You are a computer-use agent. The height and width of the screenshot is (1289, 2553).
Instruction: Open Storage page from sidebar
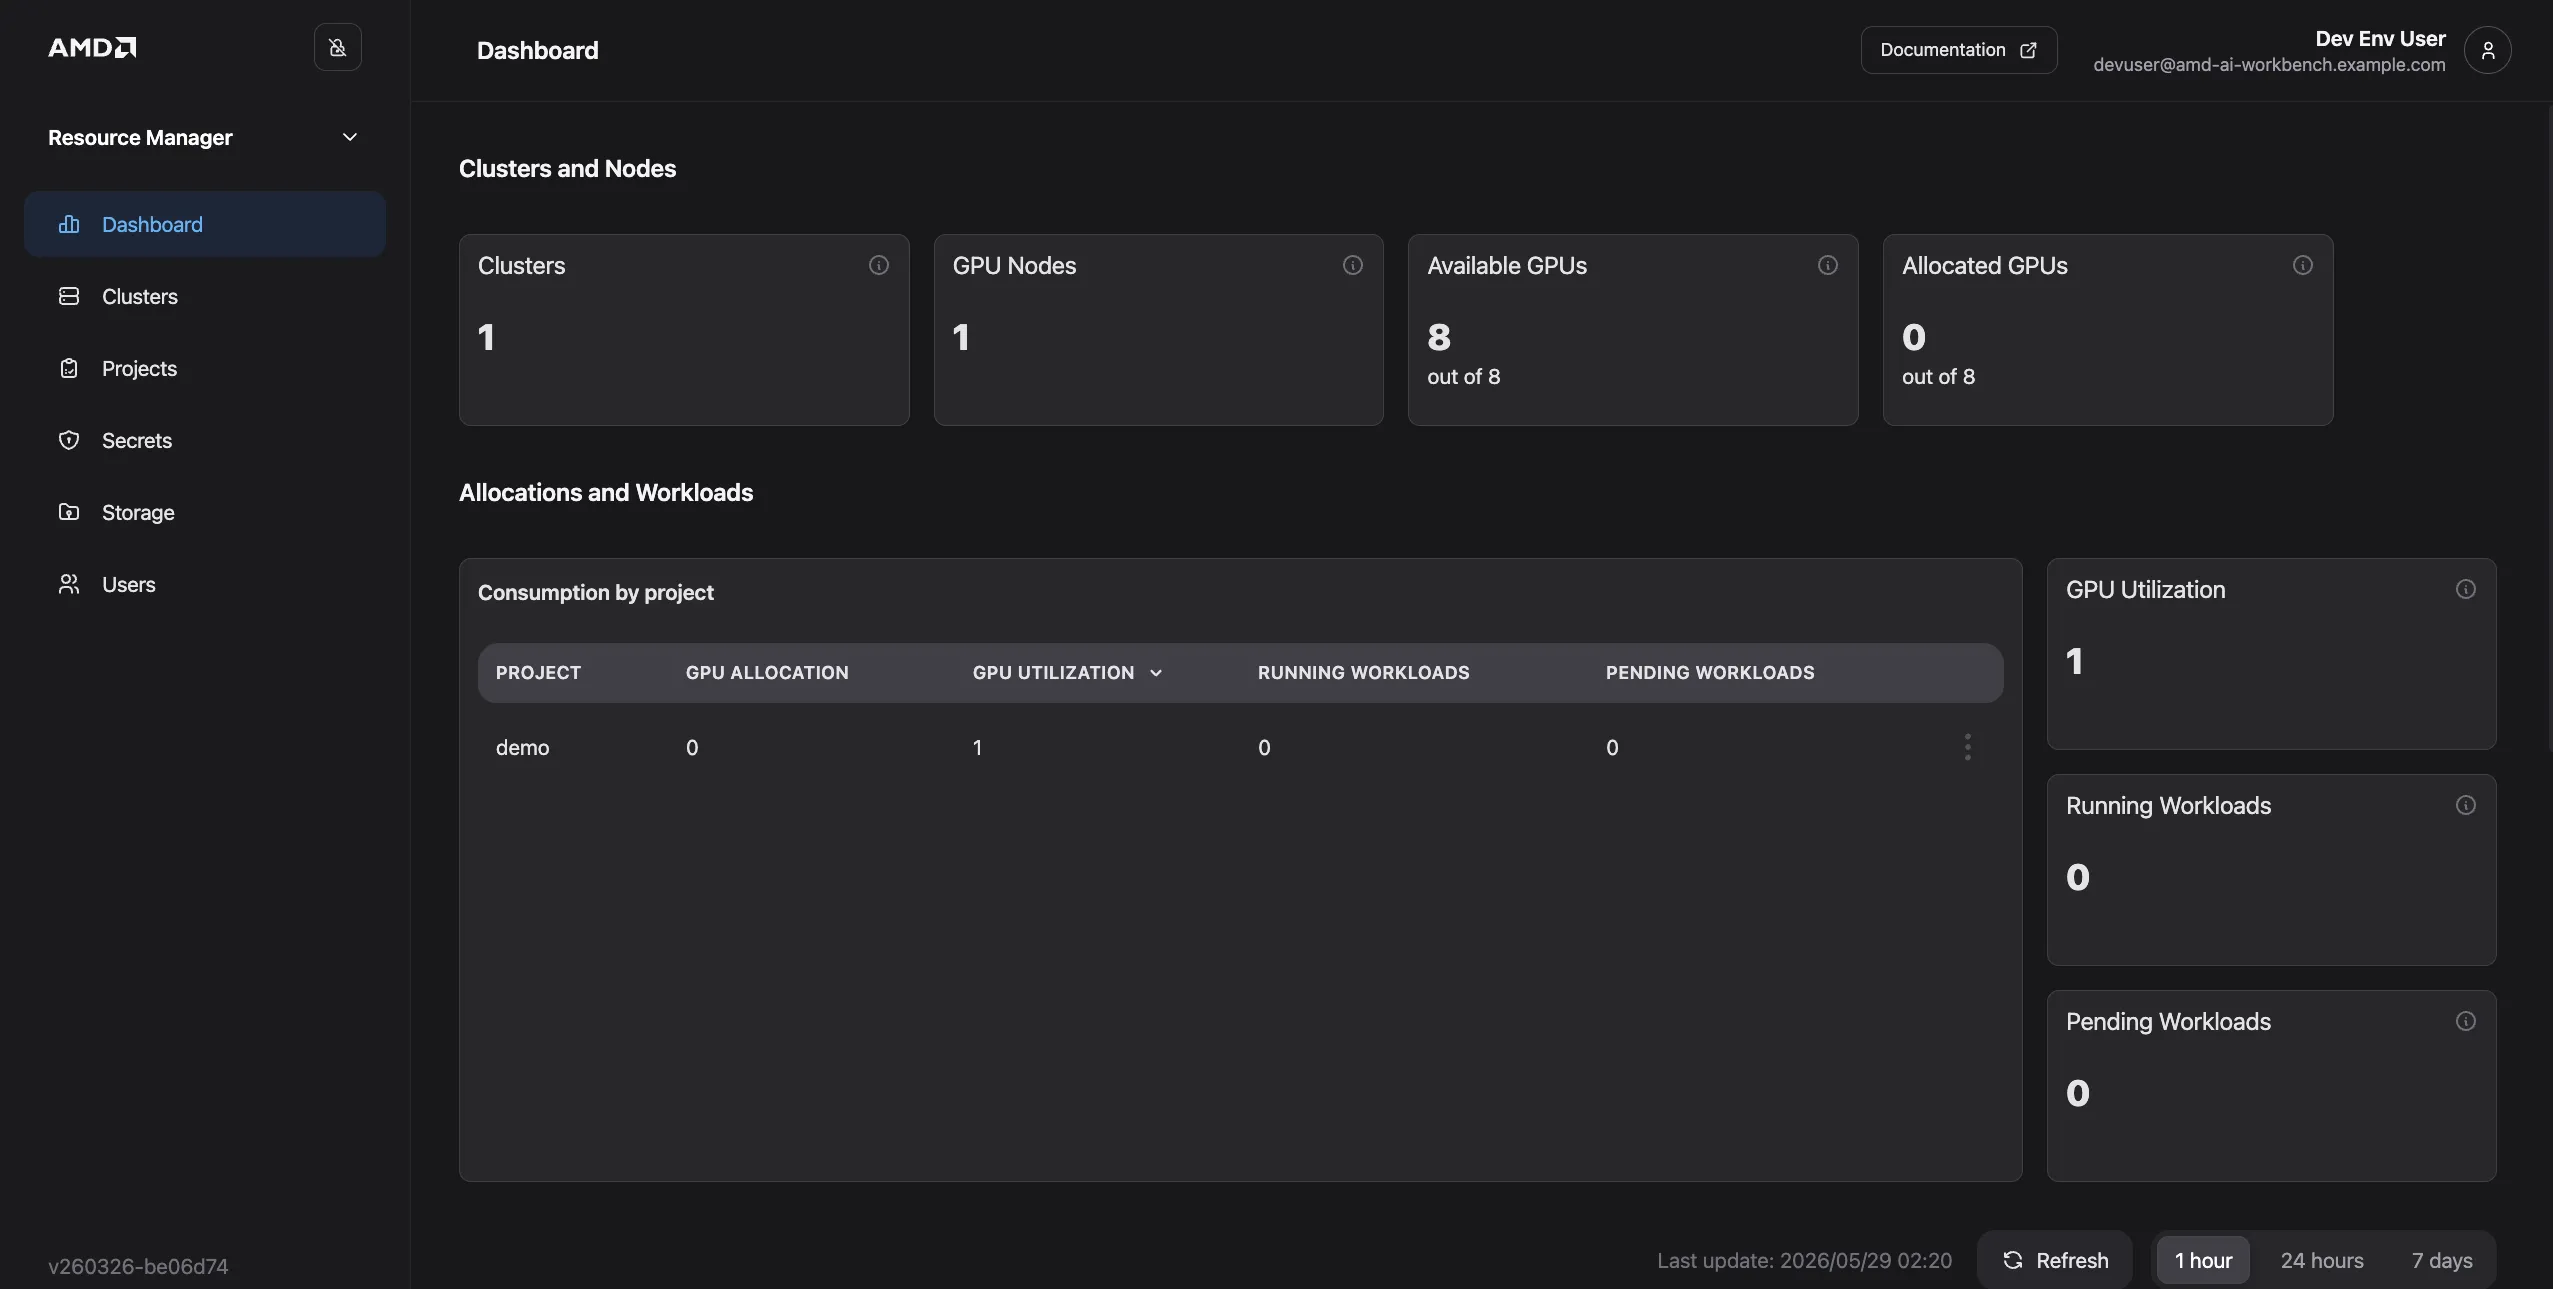click(x=205, y=512)
